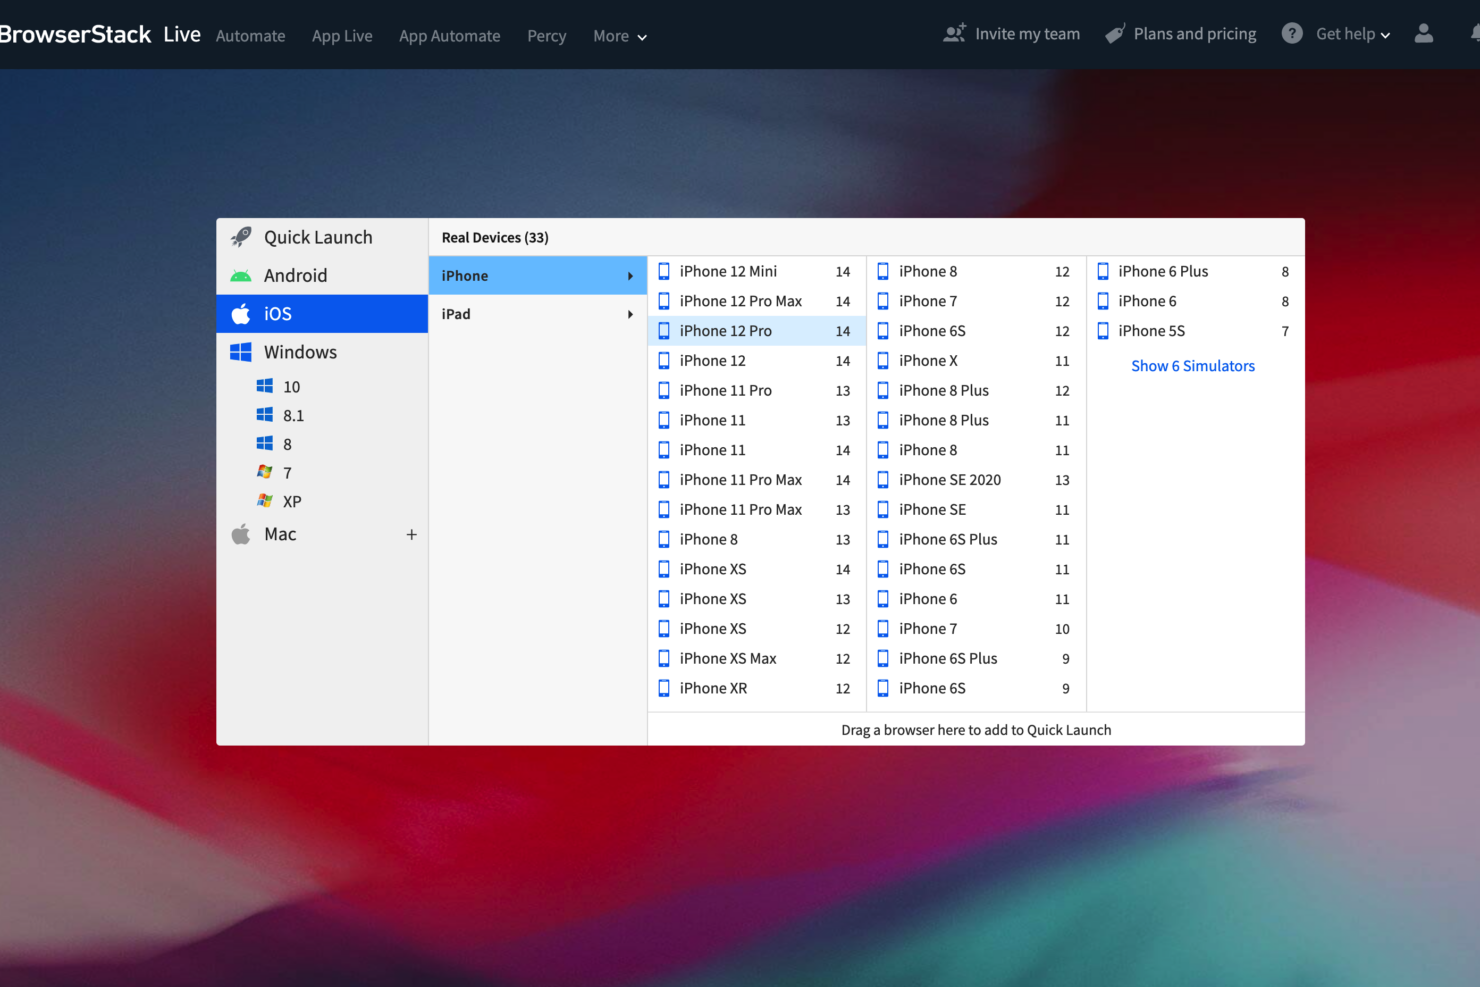
Task: Launch iPhone 12 Mini with iOS 14
Action: click(x=728, y=271)
